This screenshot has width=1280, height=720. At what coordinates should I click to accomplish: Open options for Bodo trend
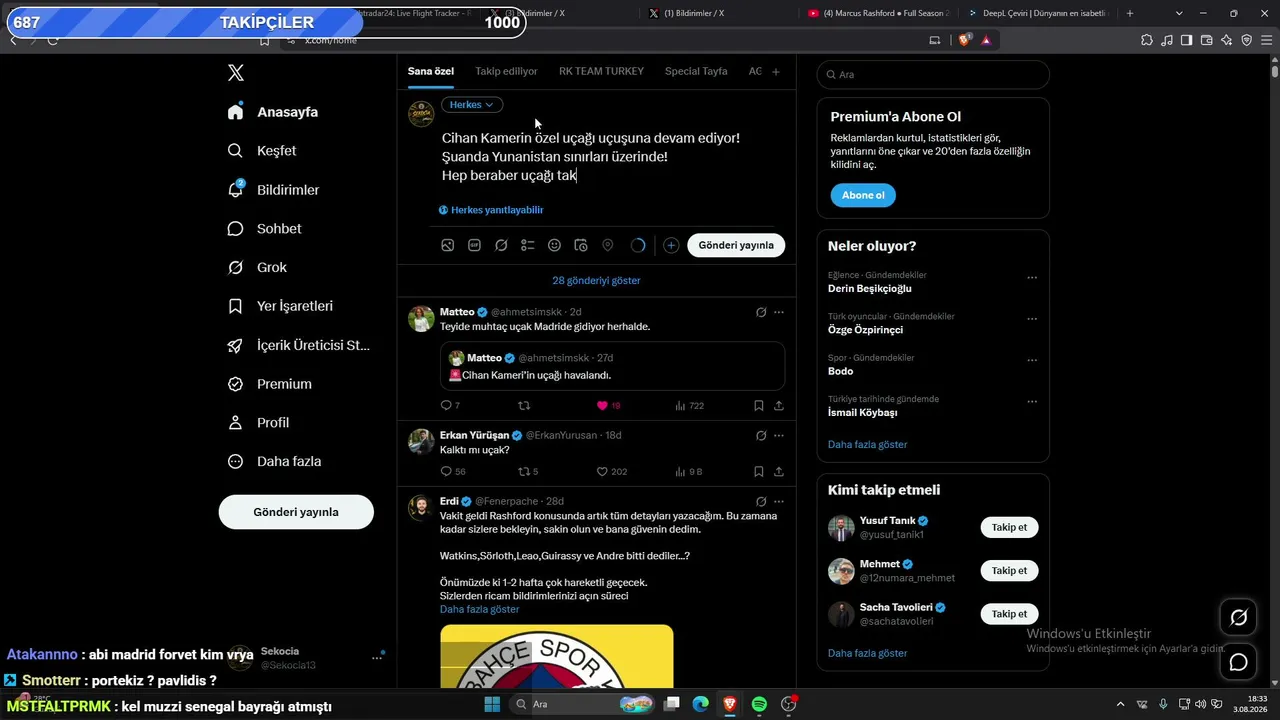pyautogui.click(x=1032, y=361)
